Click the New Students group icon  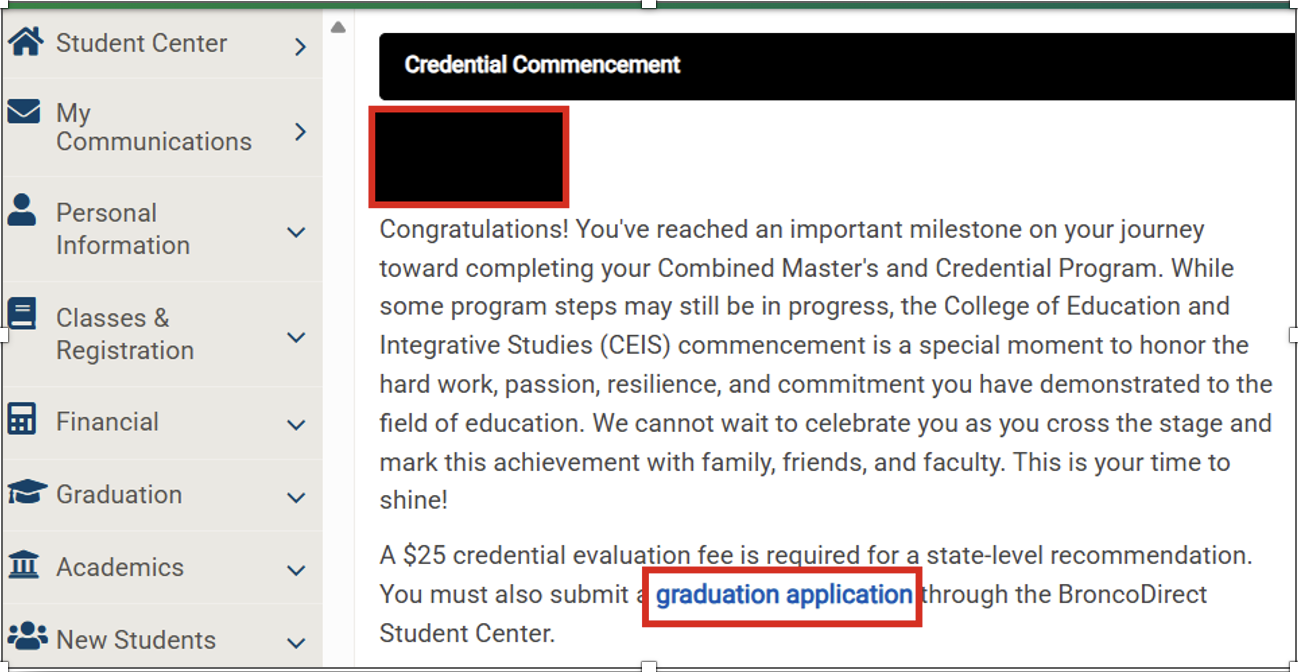27,636
